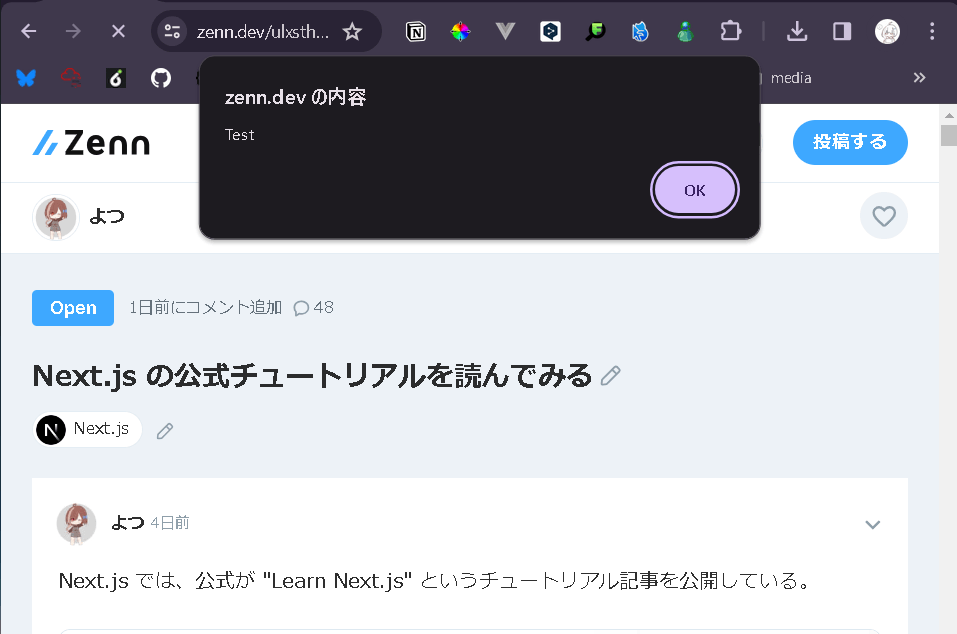Jump to the 48 comments count
957x634 pixels.
tap(314, 308)
